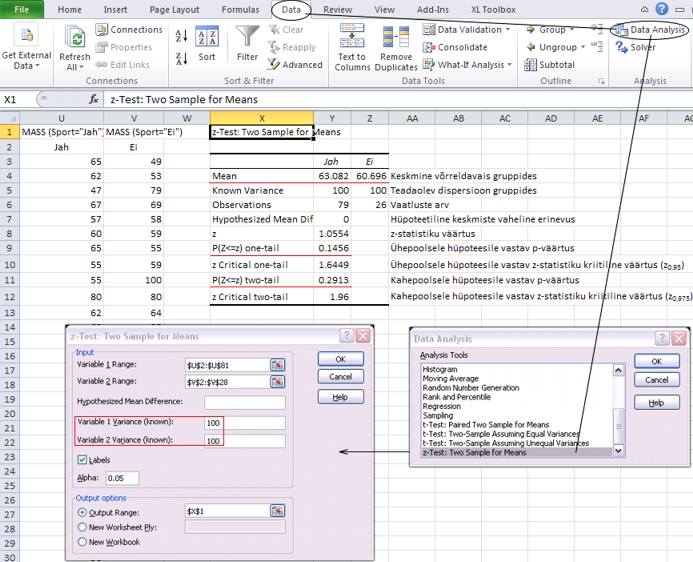Screen dimensions: 693x562
Task: Expand the Data Validation dropdown
Action: point(508,30)
